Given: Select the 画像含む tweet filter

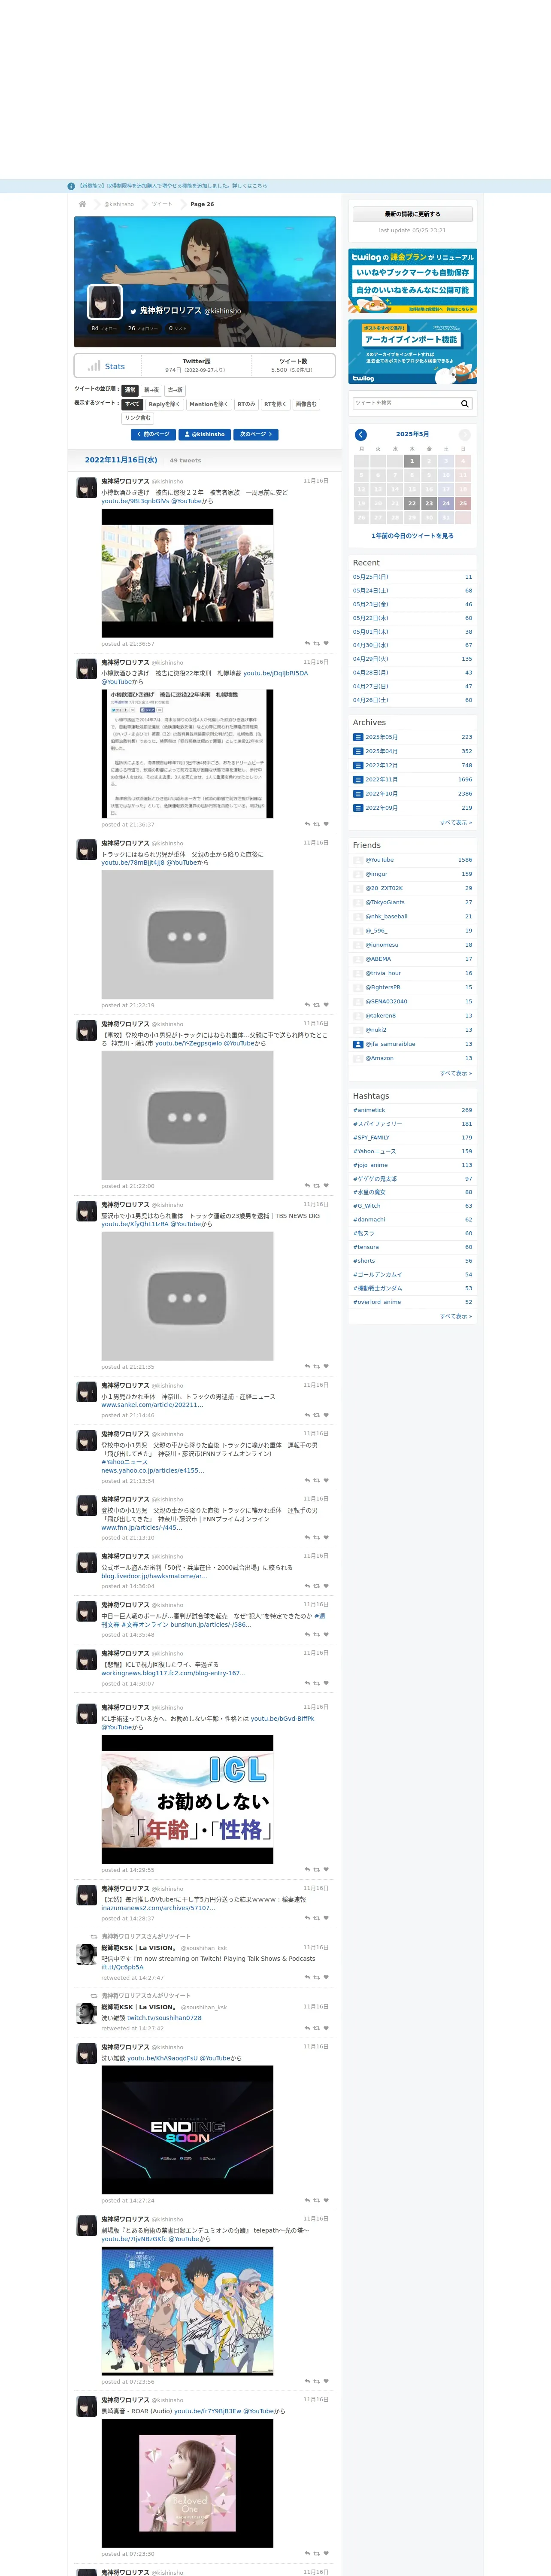Looking at the screenshot, I should pos(306,404).
